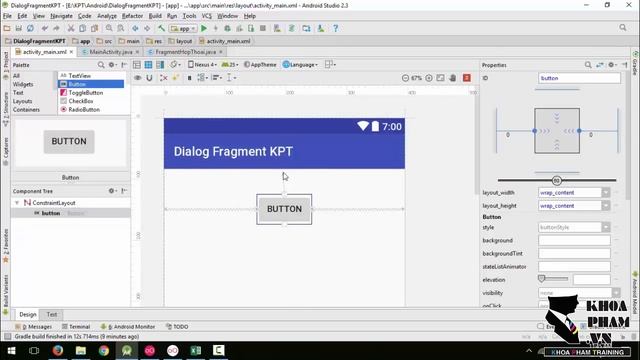640x360 pixels.
Task: Click the Synchronize refresh icon in toolbar
Action: tap(30, 28)
